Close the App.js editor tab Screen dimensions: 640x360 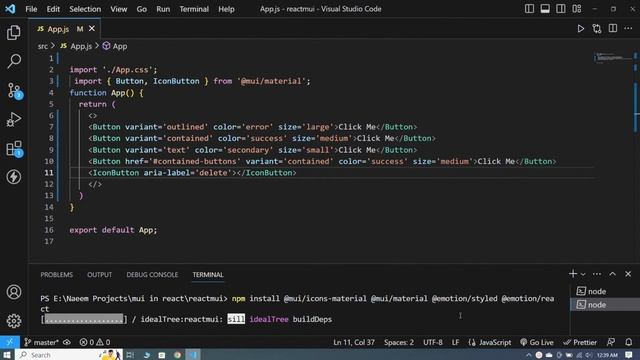(x=92, y=29)
